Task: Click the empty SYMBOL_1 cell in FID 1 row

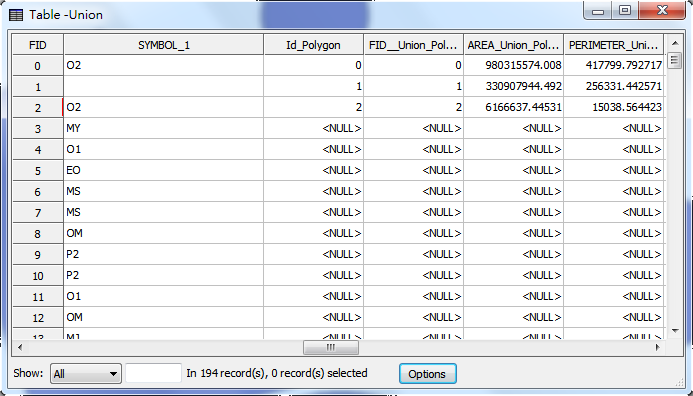Action: (164, 87)
